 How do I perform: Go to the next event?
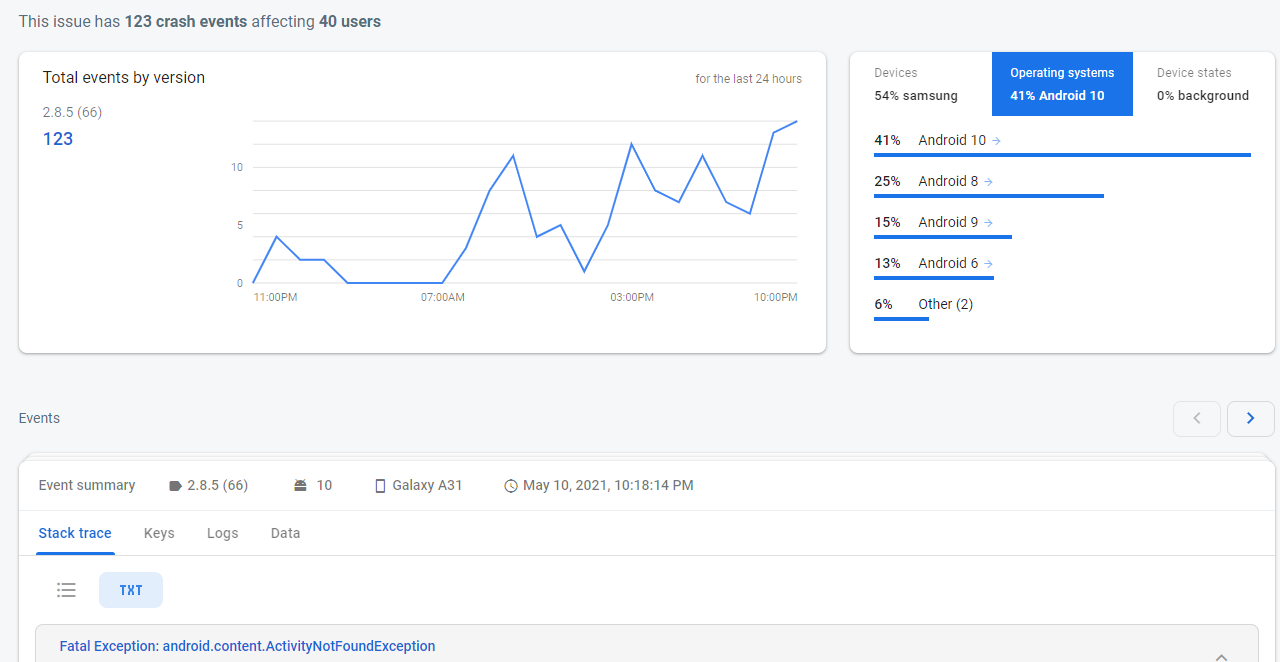[x=1250, y=419]
